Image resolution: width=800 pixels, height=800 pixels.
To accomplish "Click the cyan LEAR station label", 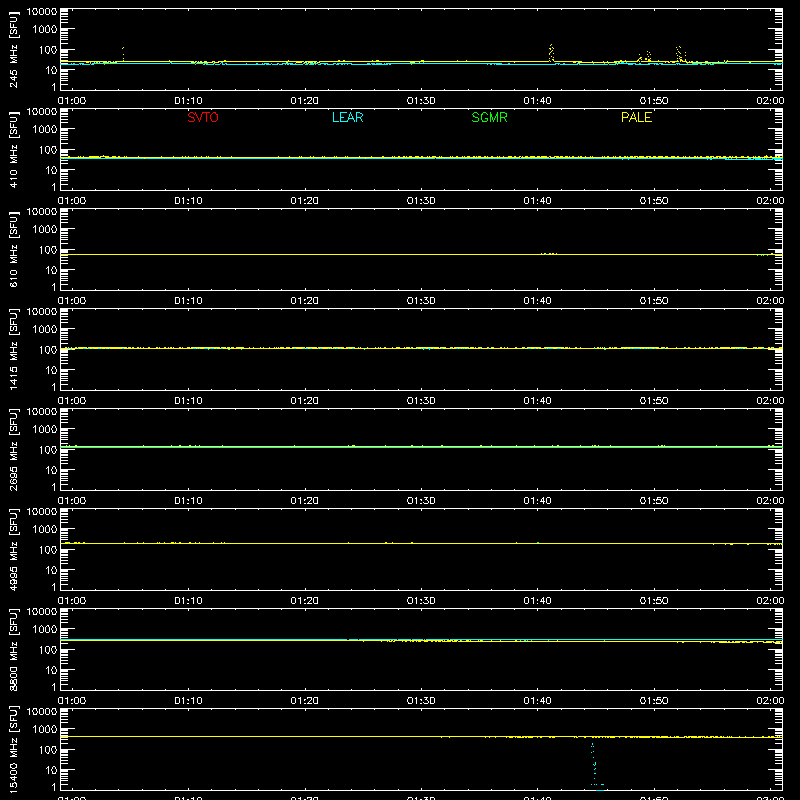I will (347, 117).
